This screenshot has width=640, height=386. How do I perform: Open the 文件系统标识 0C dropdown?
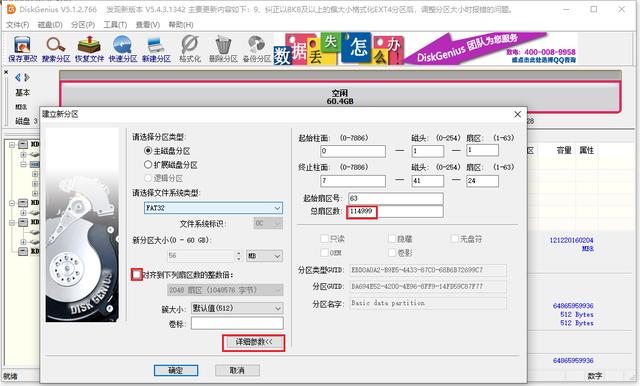[x=268, y=223]
